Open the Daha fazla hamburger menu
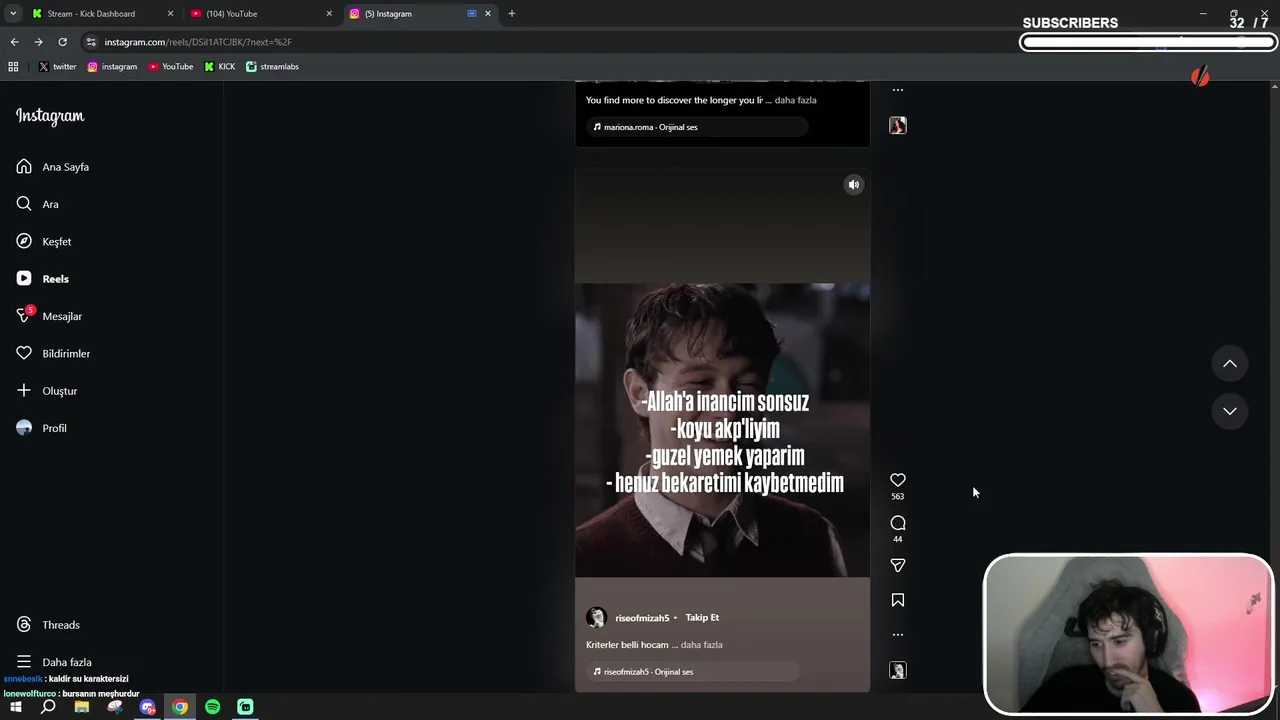 click(54, 662)
